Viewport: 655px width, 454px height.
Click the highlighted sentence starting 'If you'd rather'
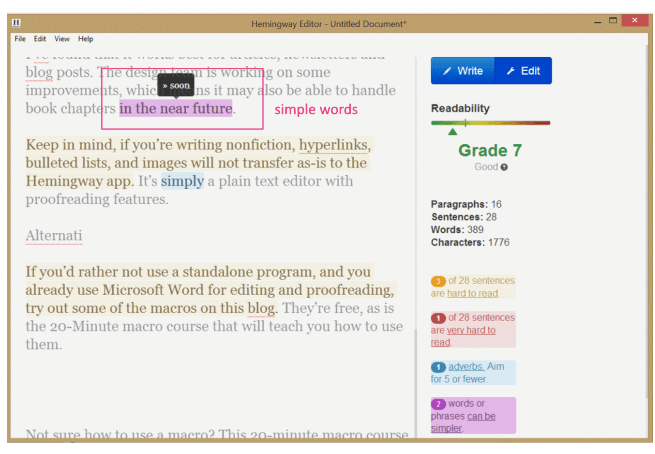[x=209, y=290]
